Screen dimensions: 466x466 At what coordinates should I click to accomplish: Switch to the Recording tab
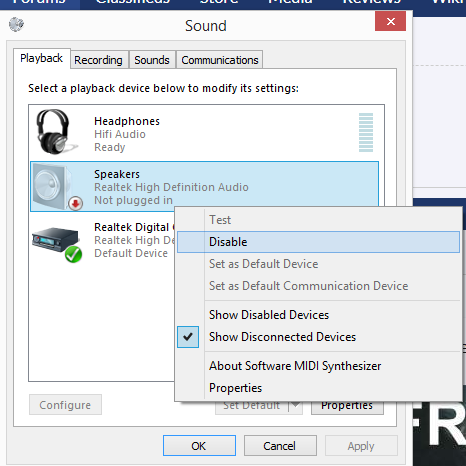(98, 60)
